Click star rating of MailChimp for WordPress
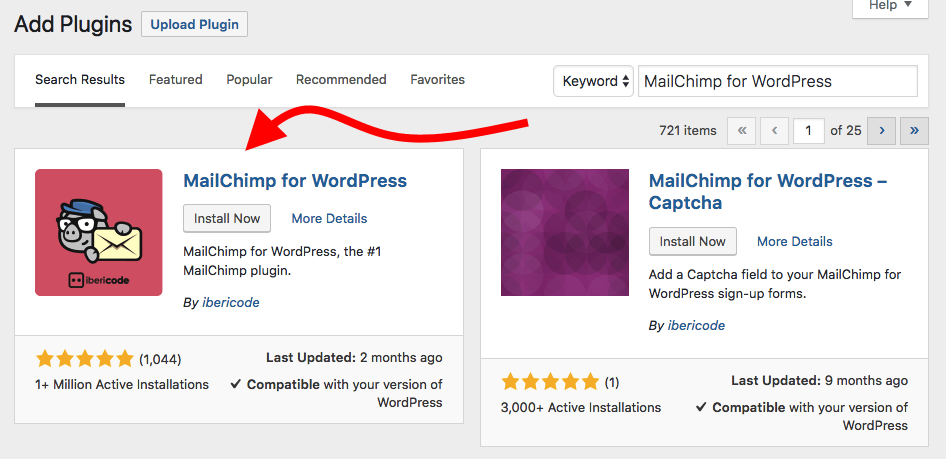The height and width of the screenshot is (459, 946). click(x=84, y=359)
